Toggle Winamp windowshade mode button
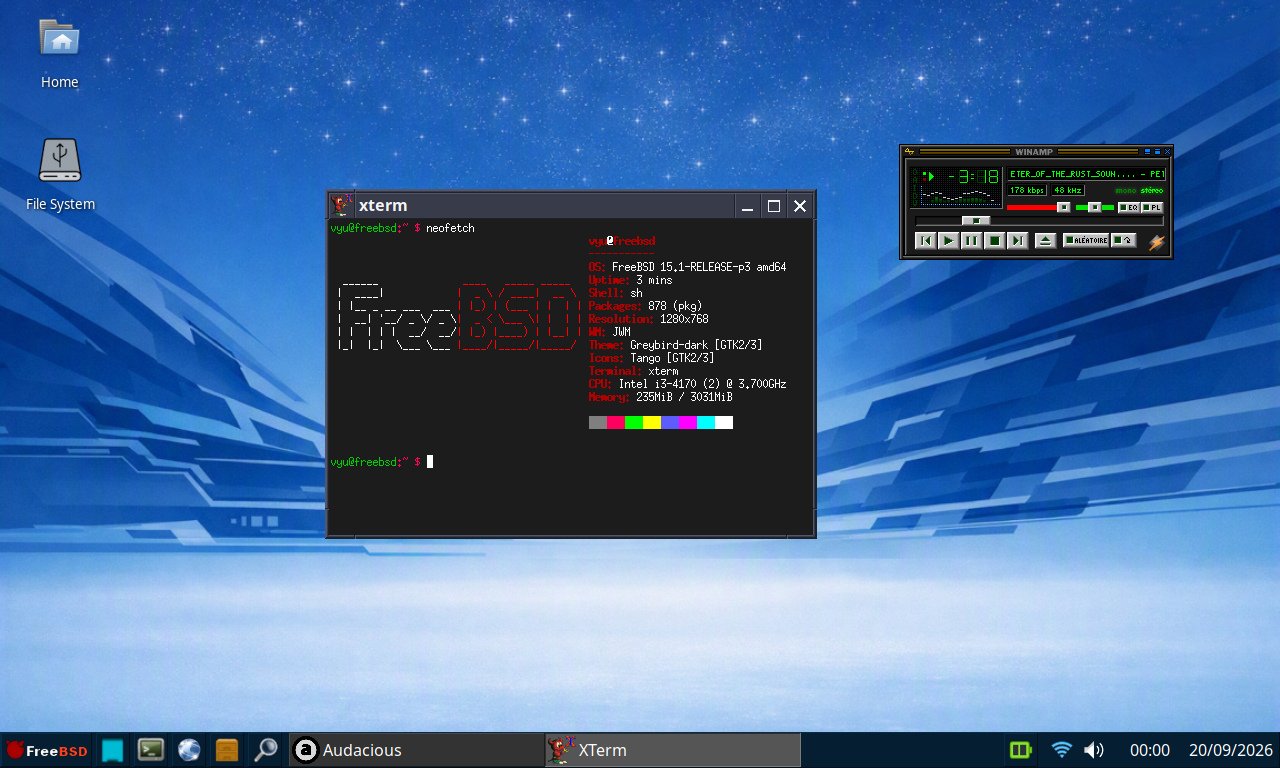This screenshot has height=768, width=1280. [1157, 151]
